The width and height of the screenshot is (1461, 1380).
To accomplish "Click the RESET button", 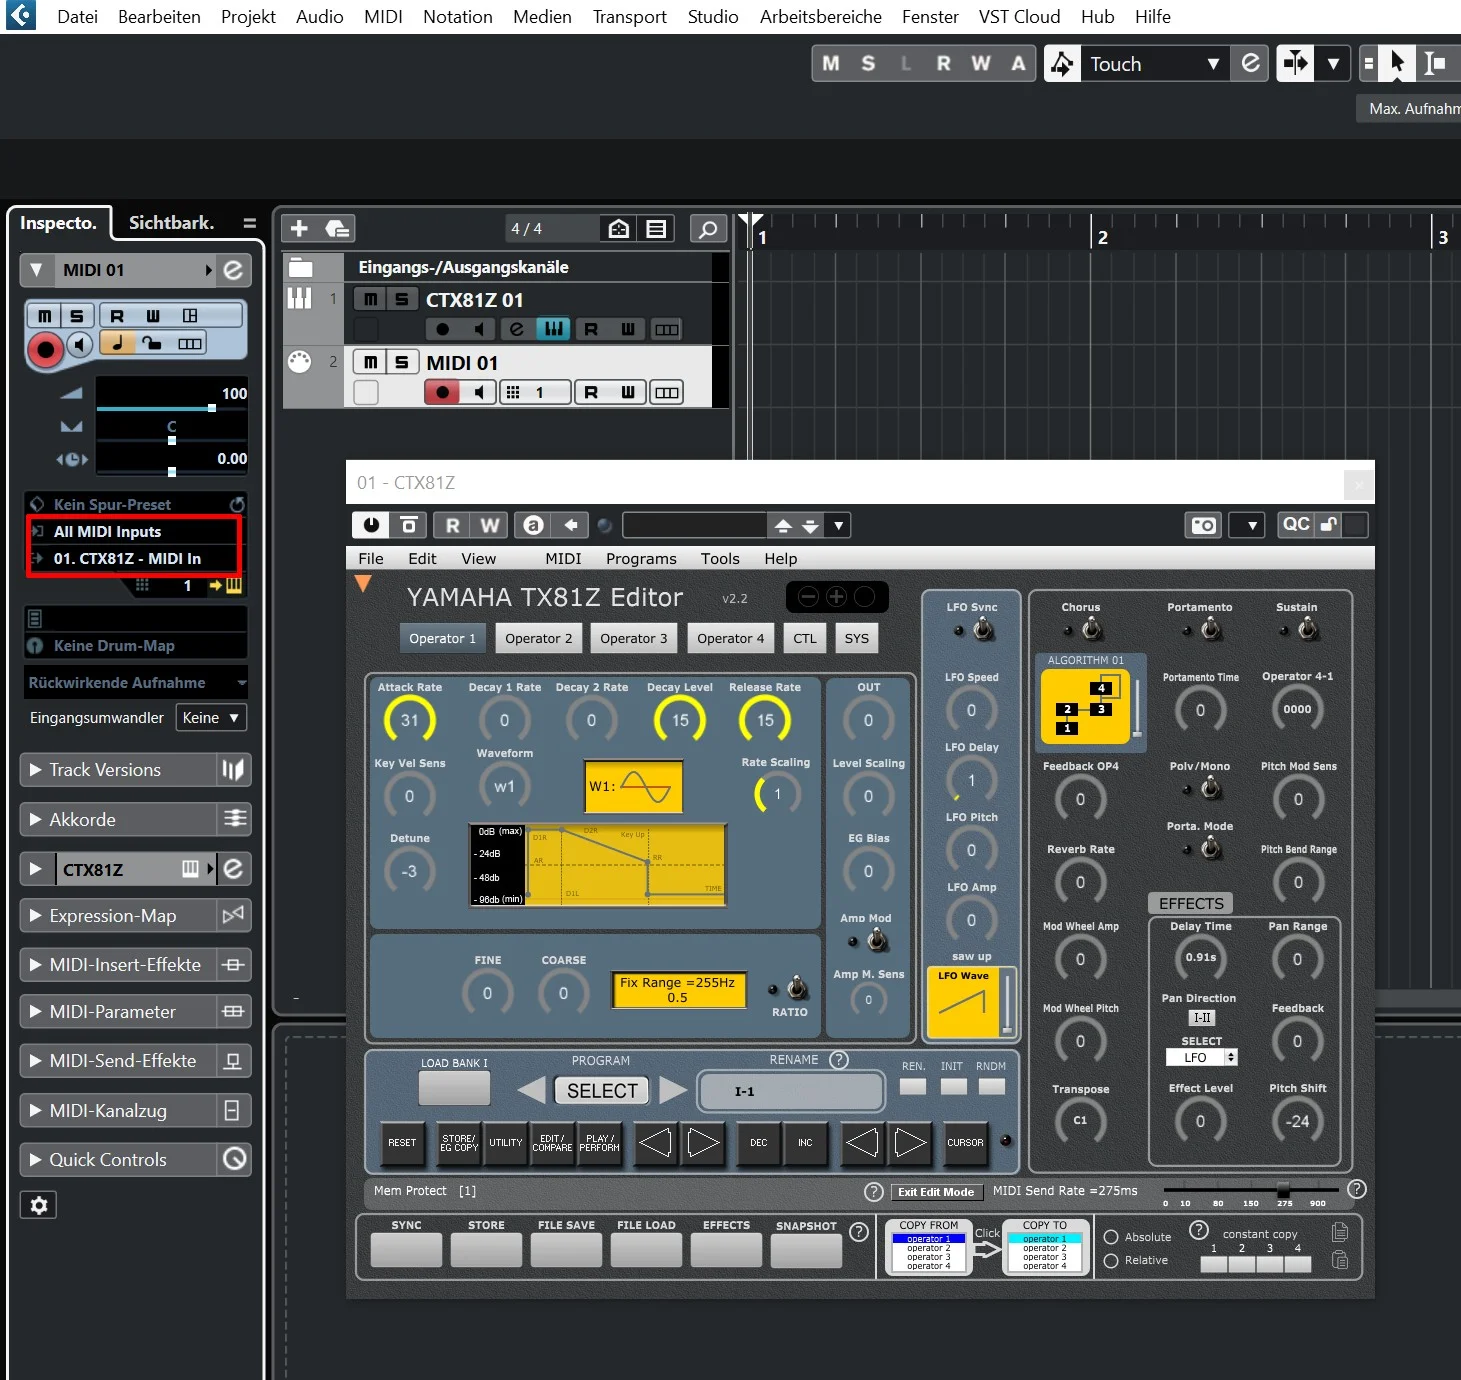I will pyautogui.click(x=402, y=1143).
